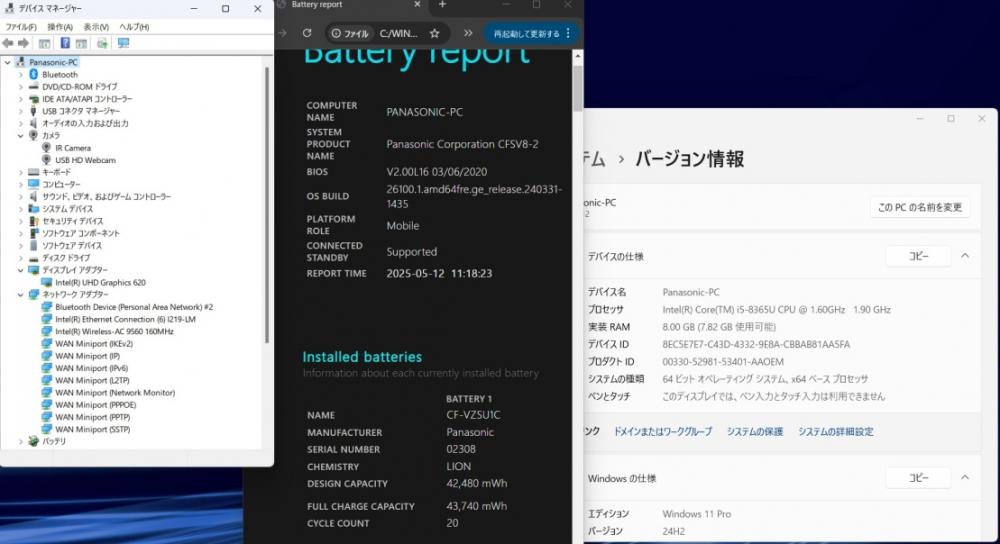The height and width of the screenshot is (544, 1000).
Task: Click このPCの名前を変更 button in Settings
Action: click(x=920, y=207)
